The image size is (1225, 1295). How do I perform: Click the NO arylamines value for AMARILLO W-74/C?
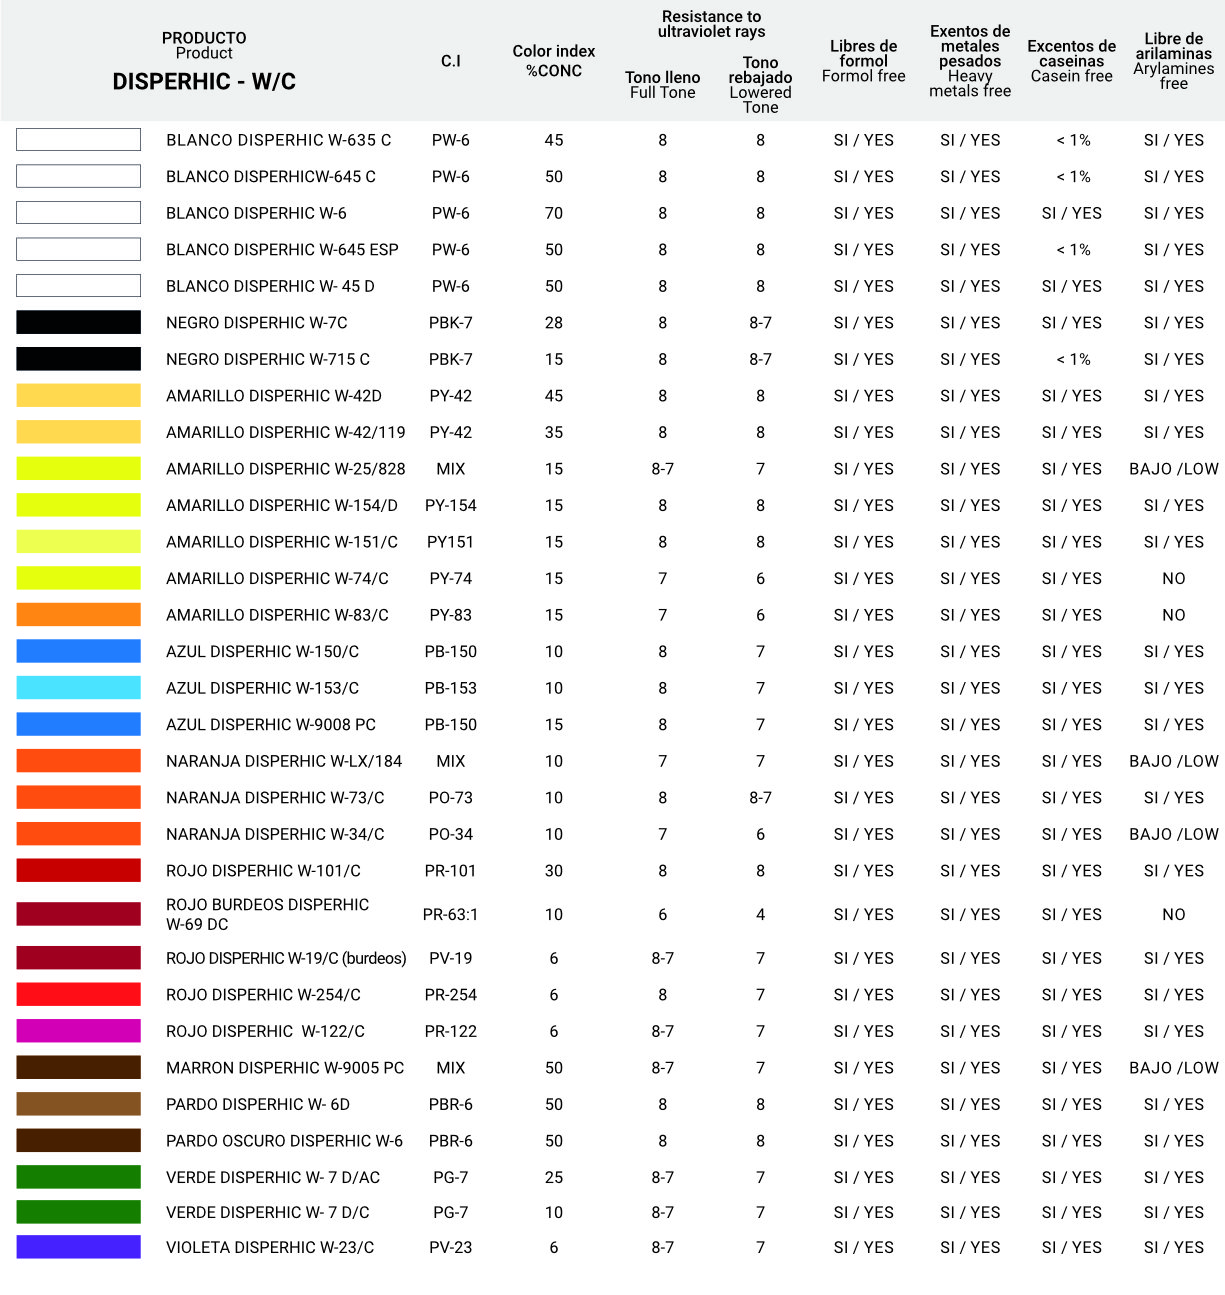click(1173, 578)
